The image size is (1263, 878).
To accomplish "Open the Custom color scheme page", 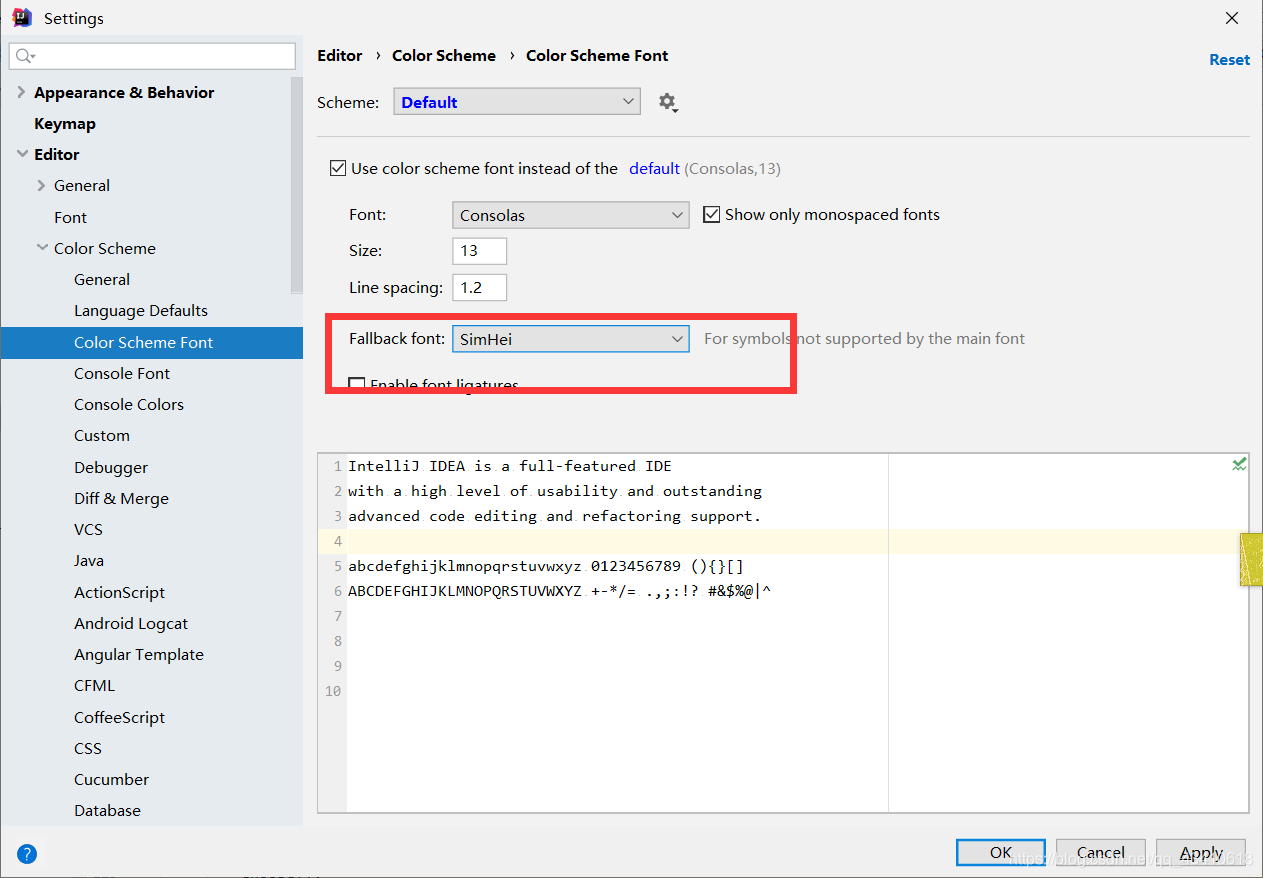I will click(x=102, y=435).
